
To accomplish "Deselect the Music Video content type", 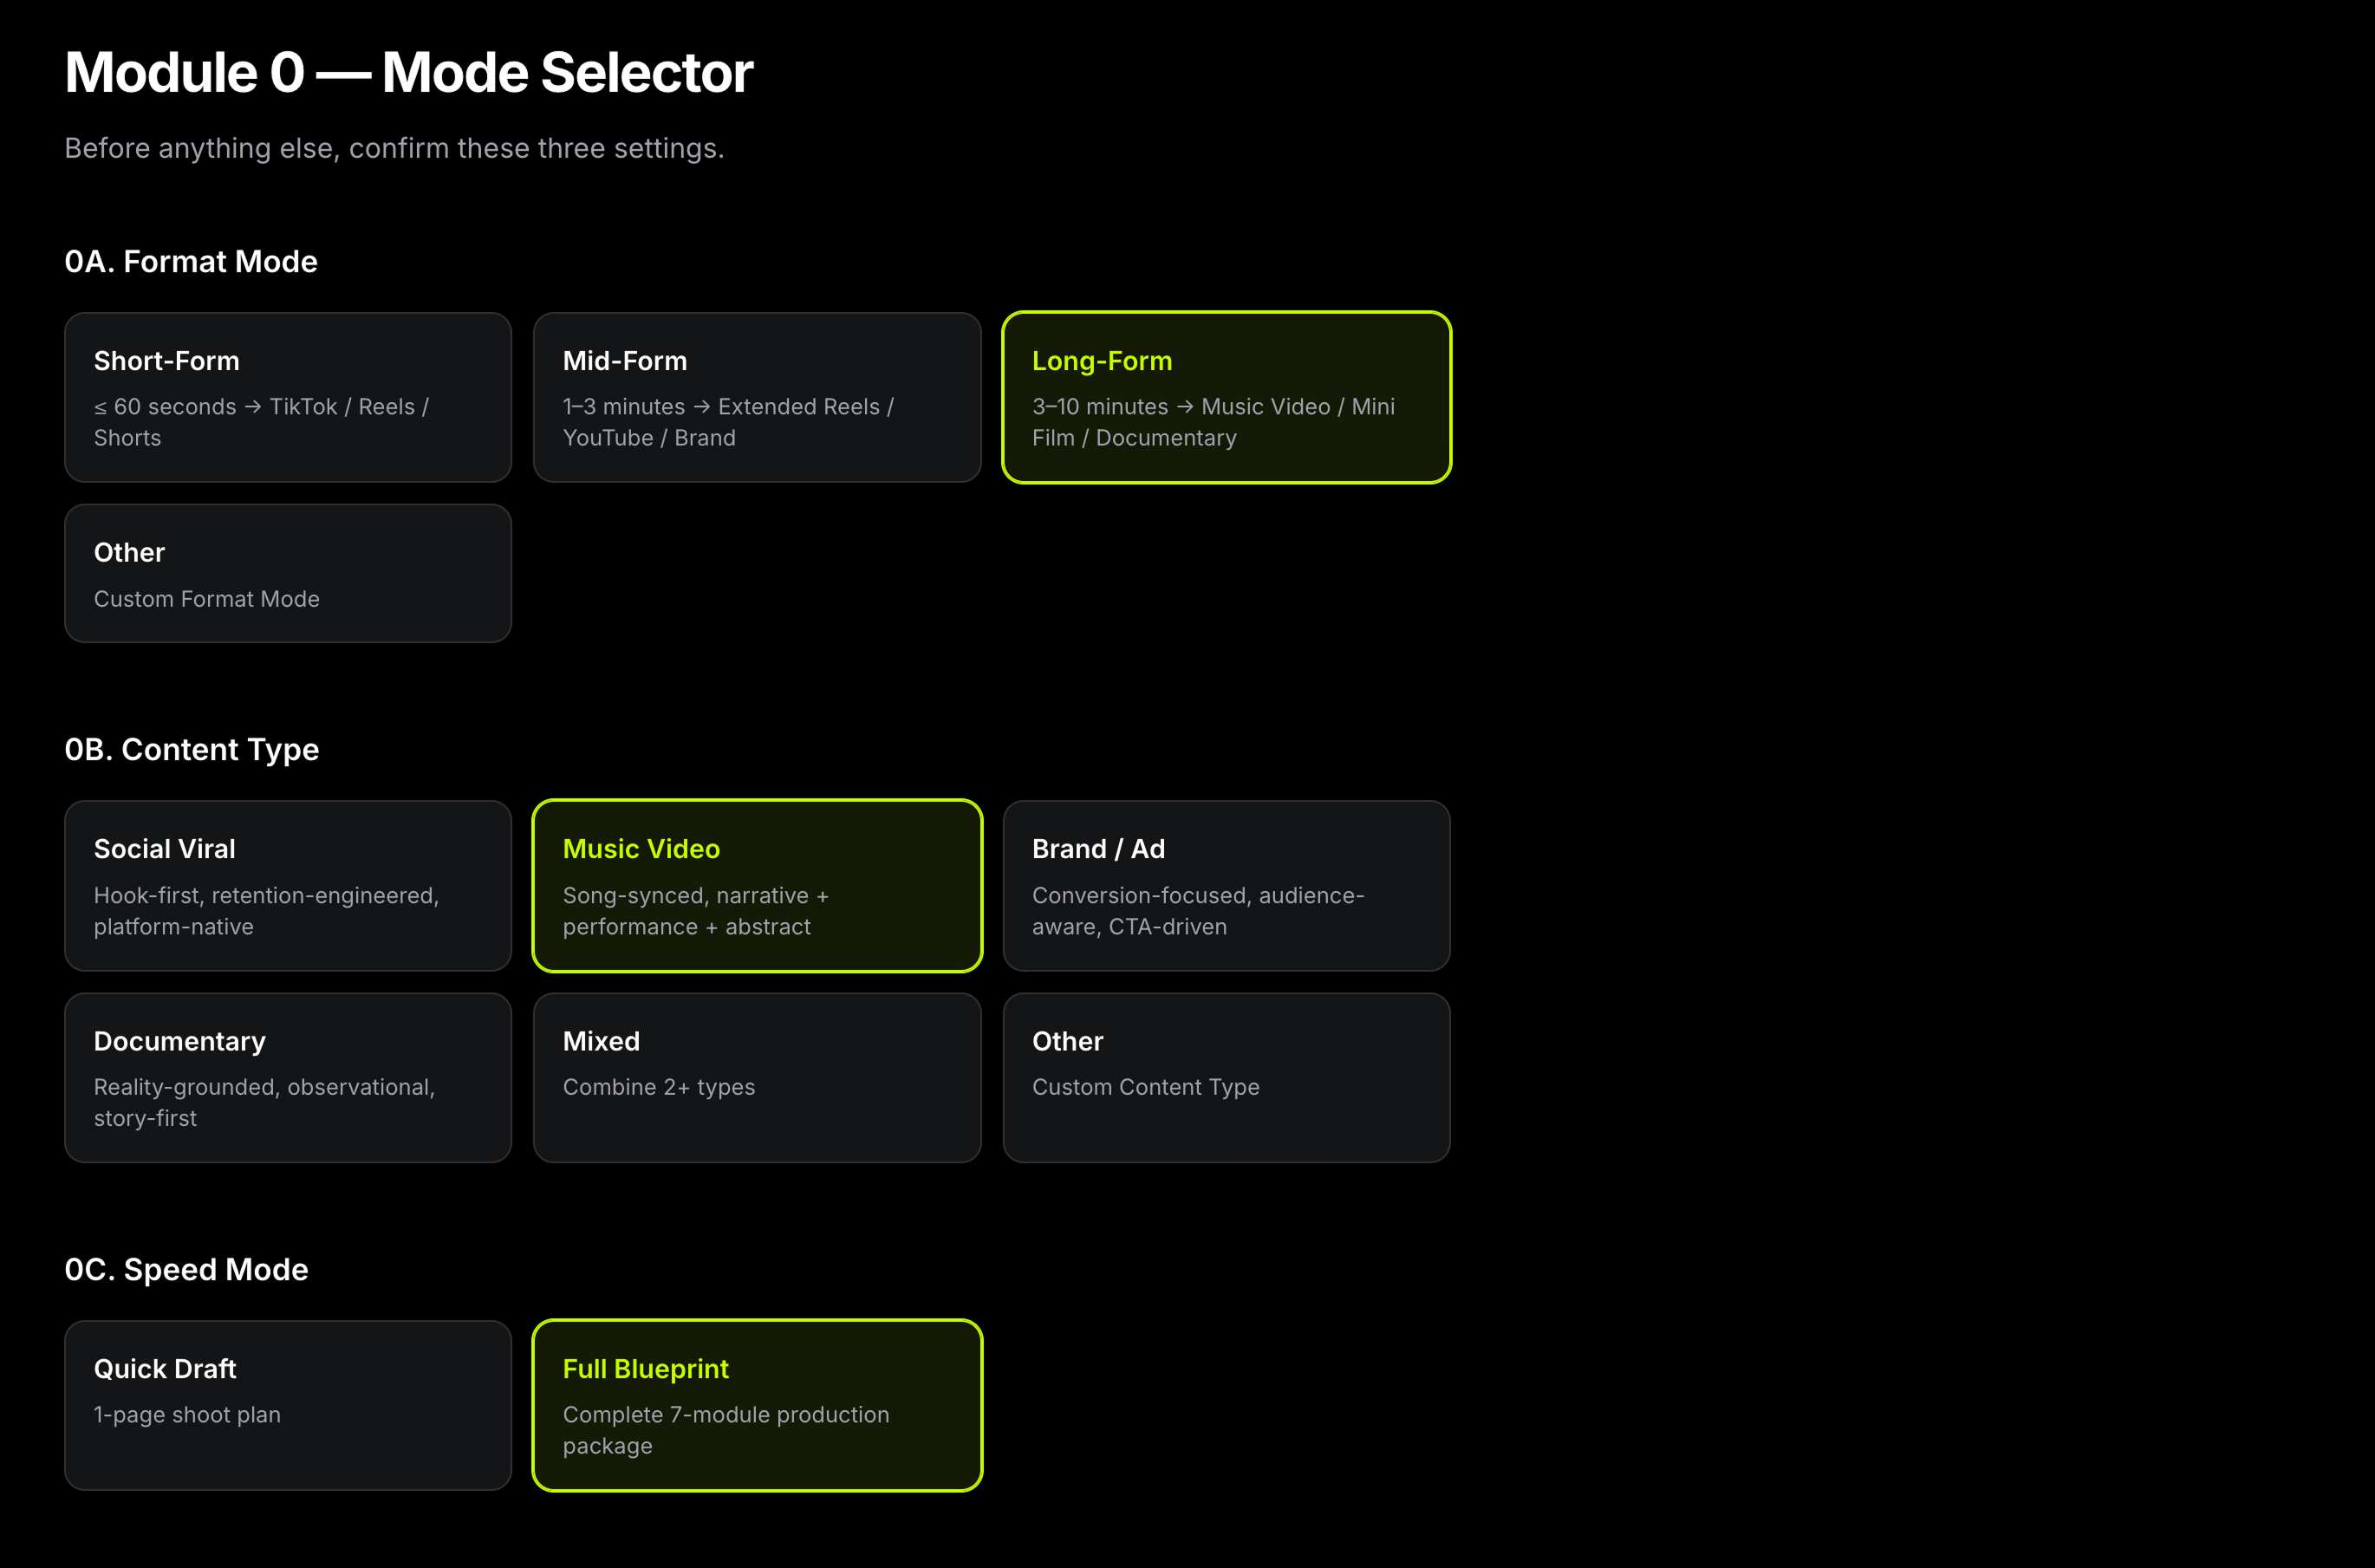I will (757, 886).
